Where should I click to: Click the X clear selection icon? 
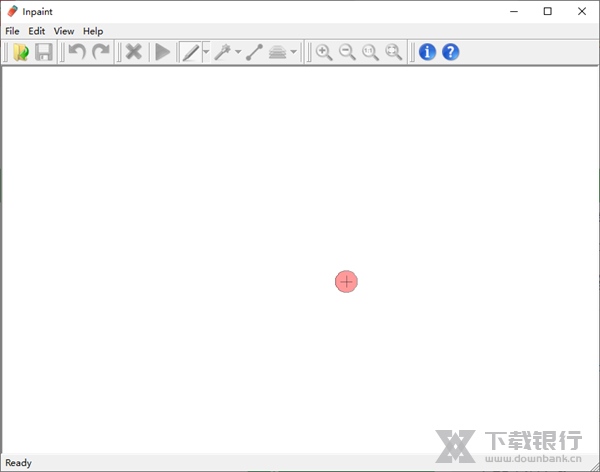(133, 52)
